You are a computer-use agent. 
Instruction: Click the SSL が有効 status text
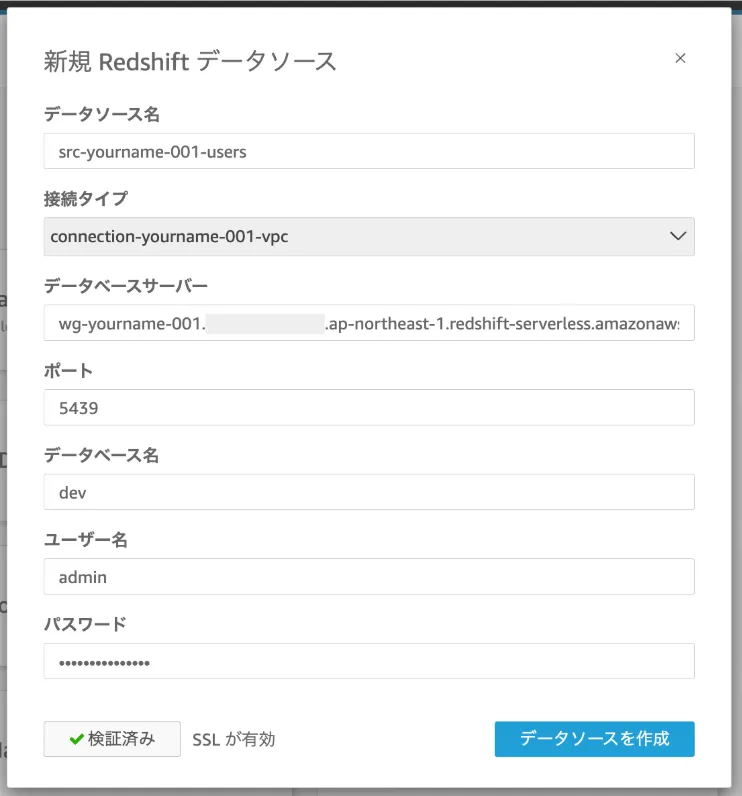(234, 740)
